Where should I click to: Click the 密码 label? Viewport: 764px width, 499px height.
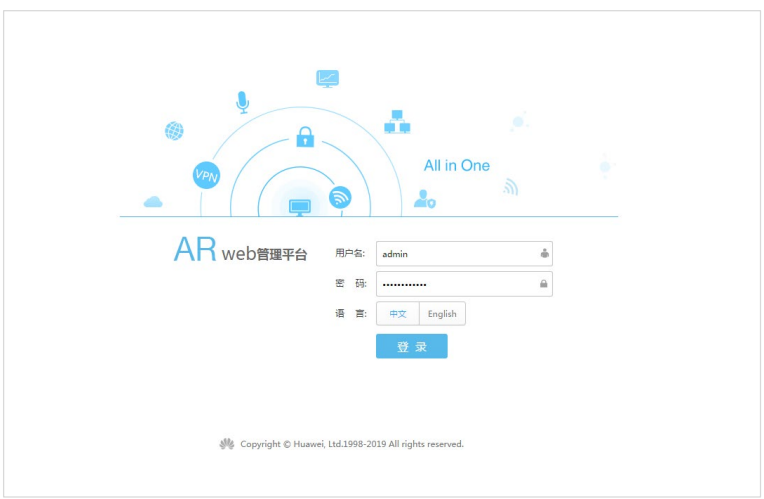[x=351, y=284]
